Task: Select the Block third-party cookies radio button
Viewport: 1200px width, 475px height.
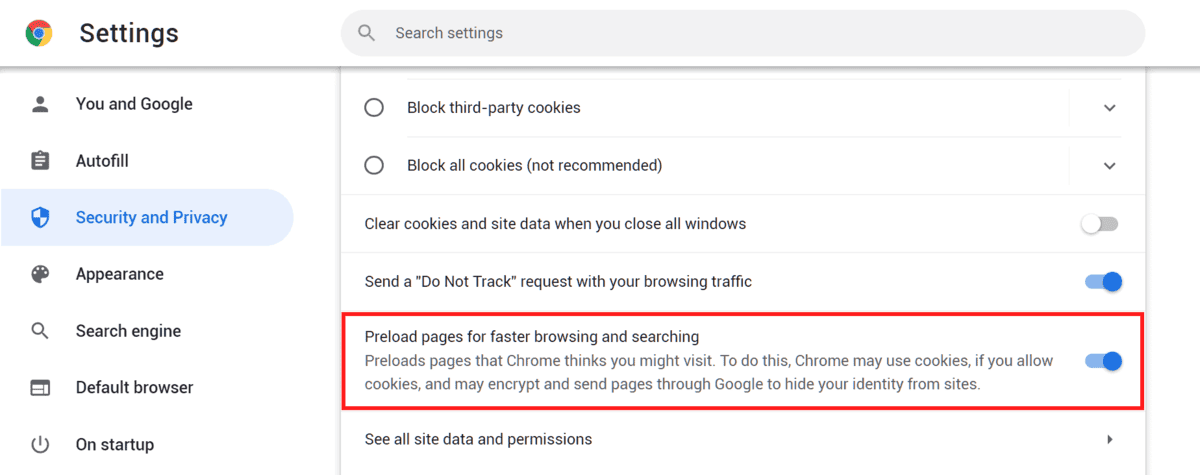Action: (374, 108)
